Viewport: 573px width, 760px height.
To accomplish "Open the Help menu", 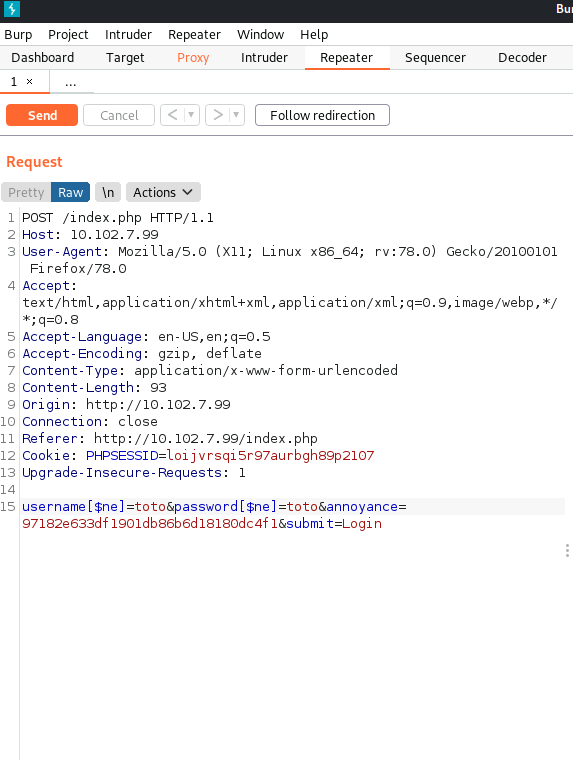I will pyautogui.click(x=314, y=35).
